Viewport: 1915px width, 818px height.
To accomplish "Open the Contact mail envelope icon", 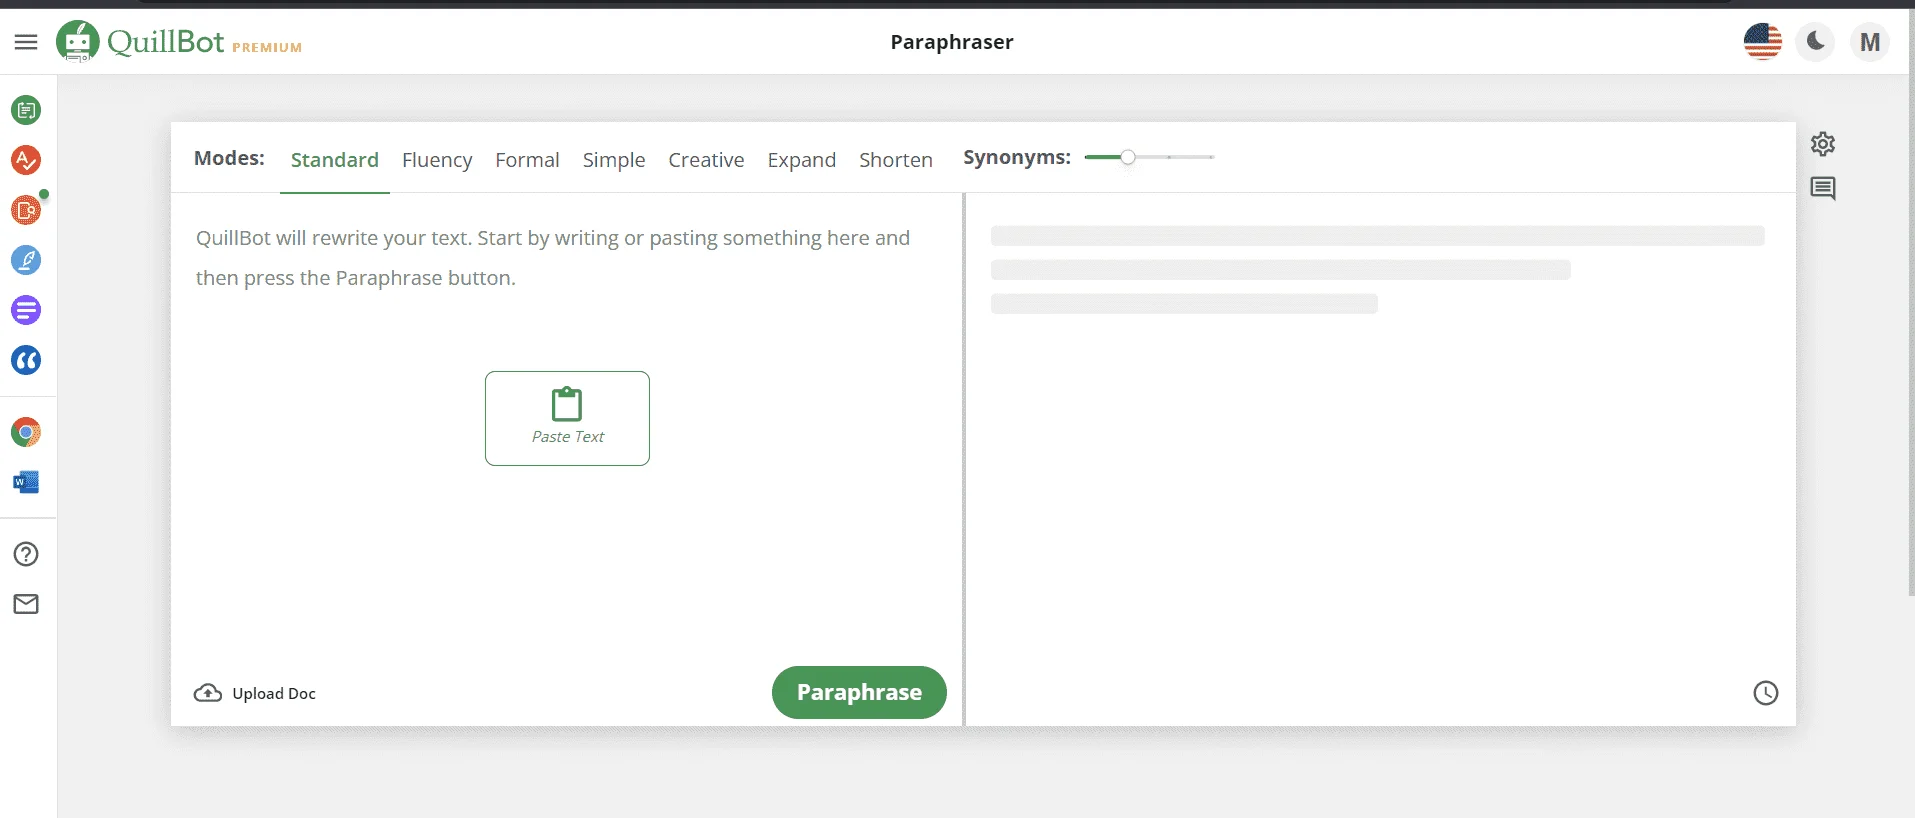I will coord(26,604).
